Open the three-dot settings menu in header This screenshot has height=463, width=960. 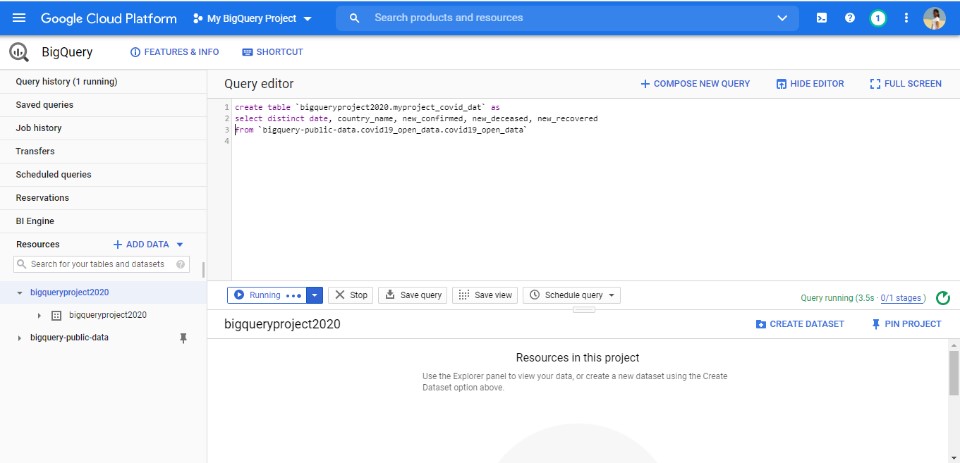(906, 18)
